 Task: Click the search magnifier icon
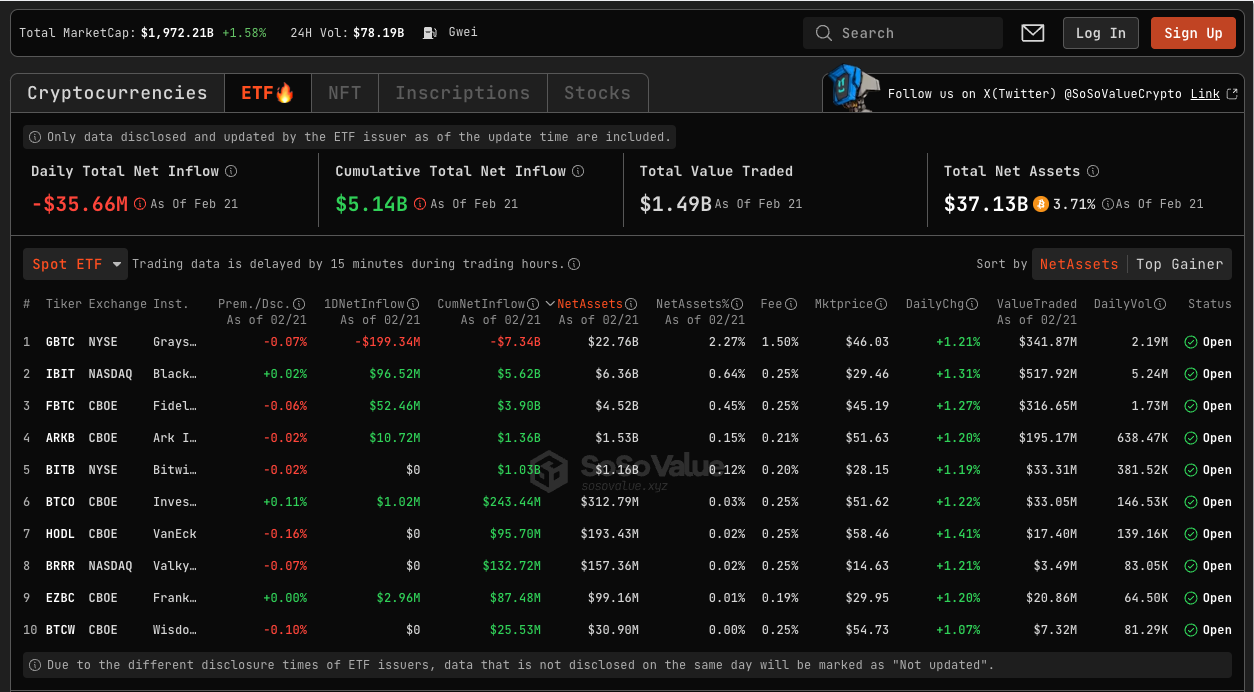(x=824, y=33)
